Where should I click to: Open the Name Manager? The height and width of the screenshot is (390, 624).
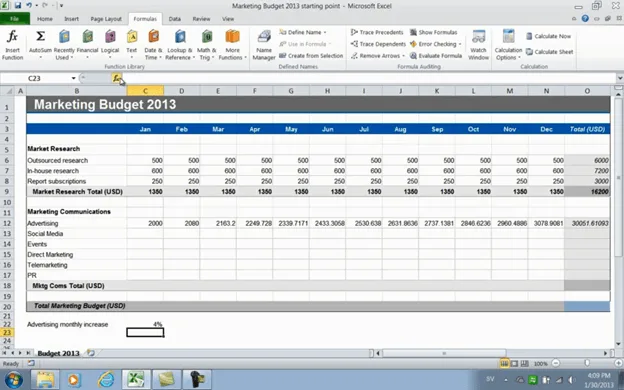pos(264,45)
